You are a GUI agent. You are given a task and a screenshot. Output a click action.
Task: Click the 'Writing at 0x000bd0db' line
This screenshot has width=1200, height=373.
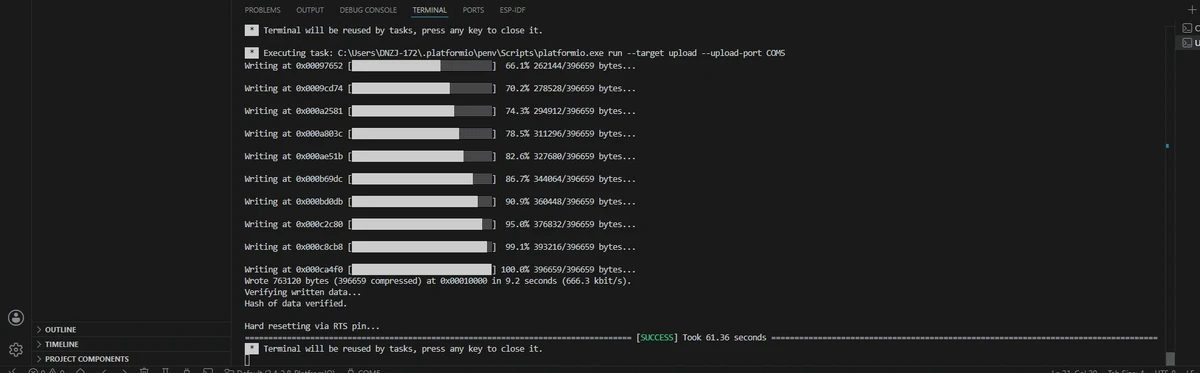[x=440, y=201]
